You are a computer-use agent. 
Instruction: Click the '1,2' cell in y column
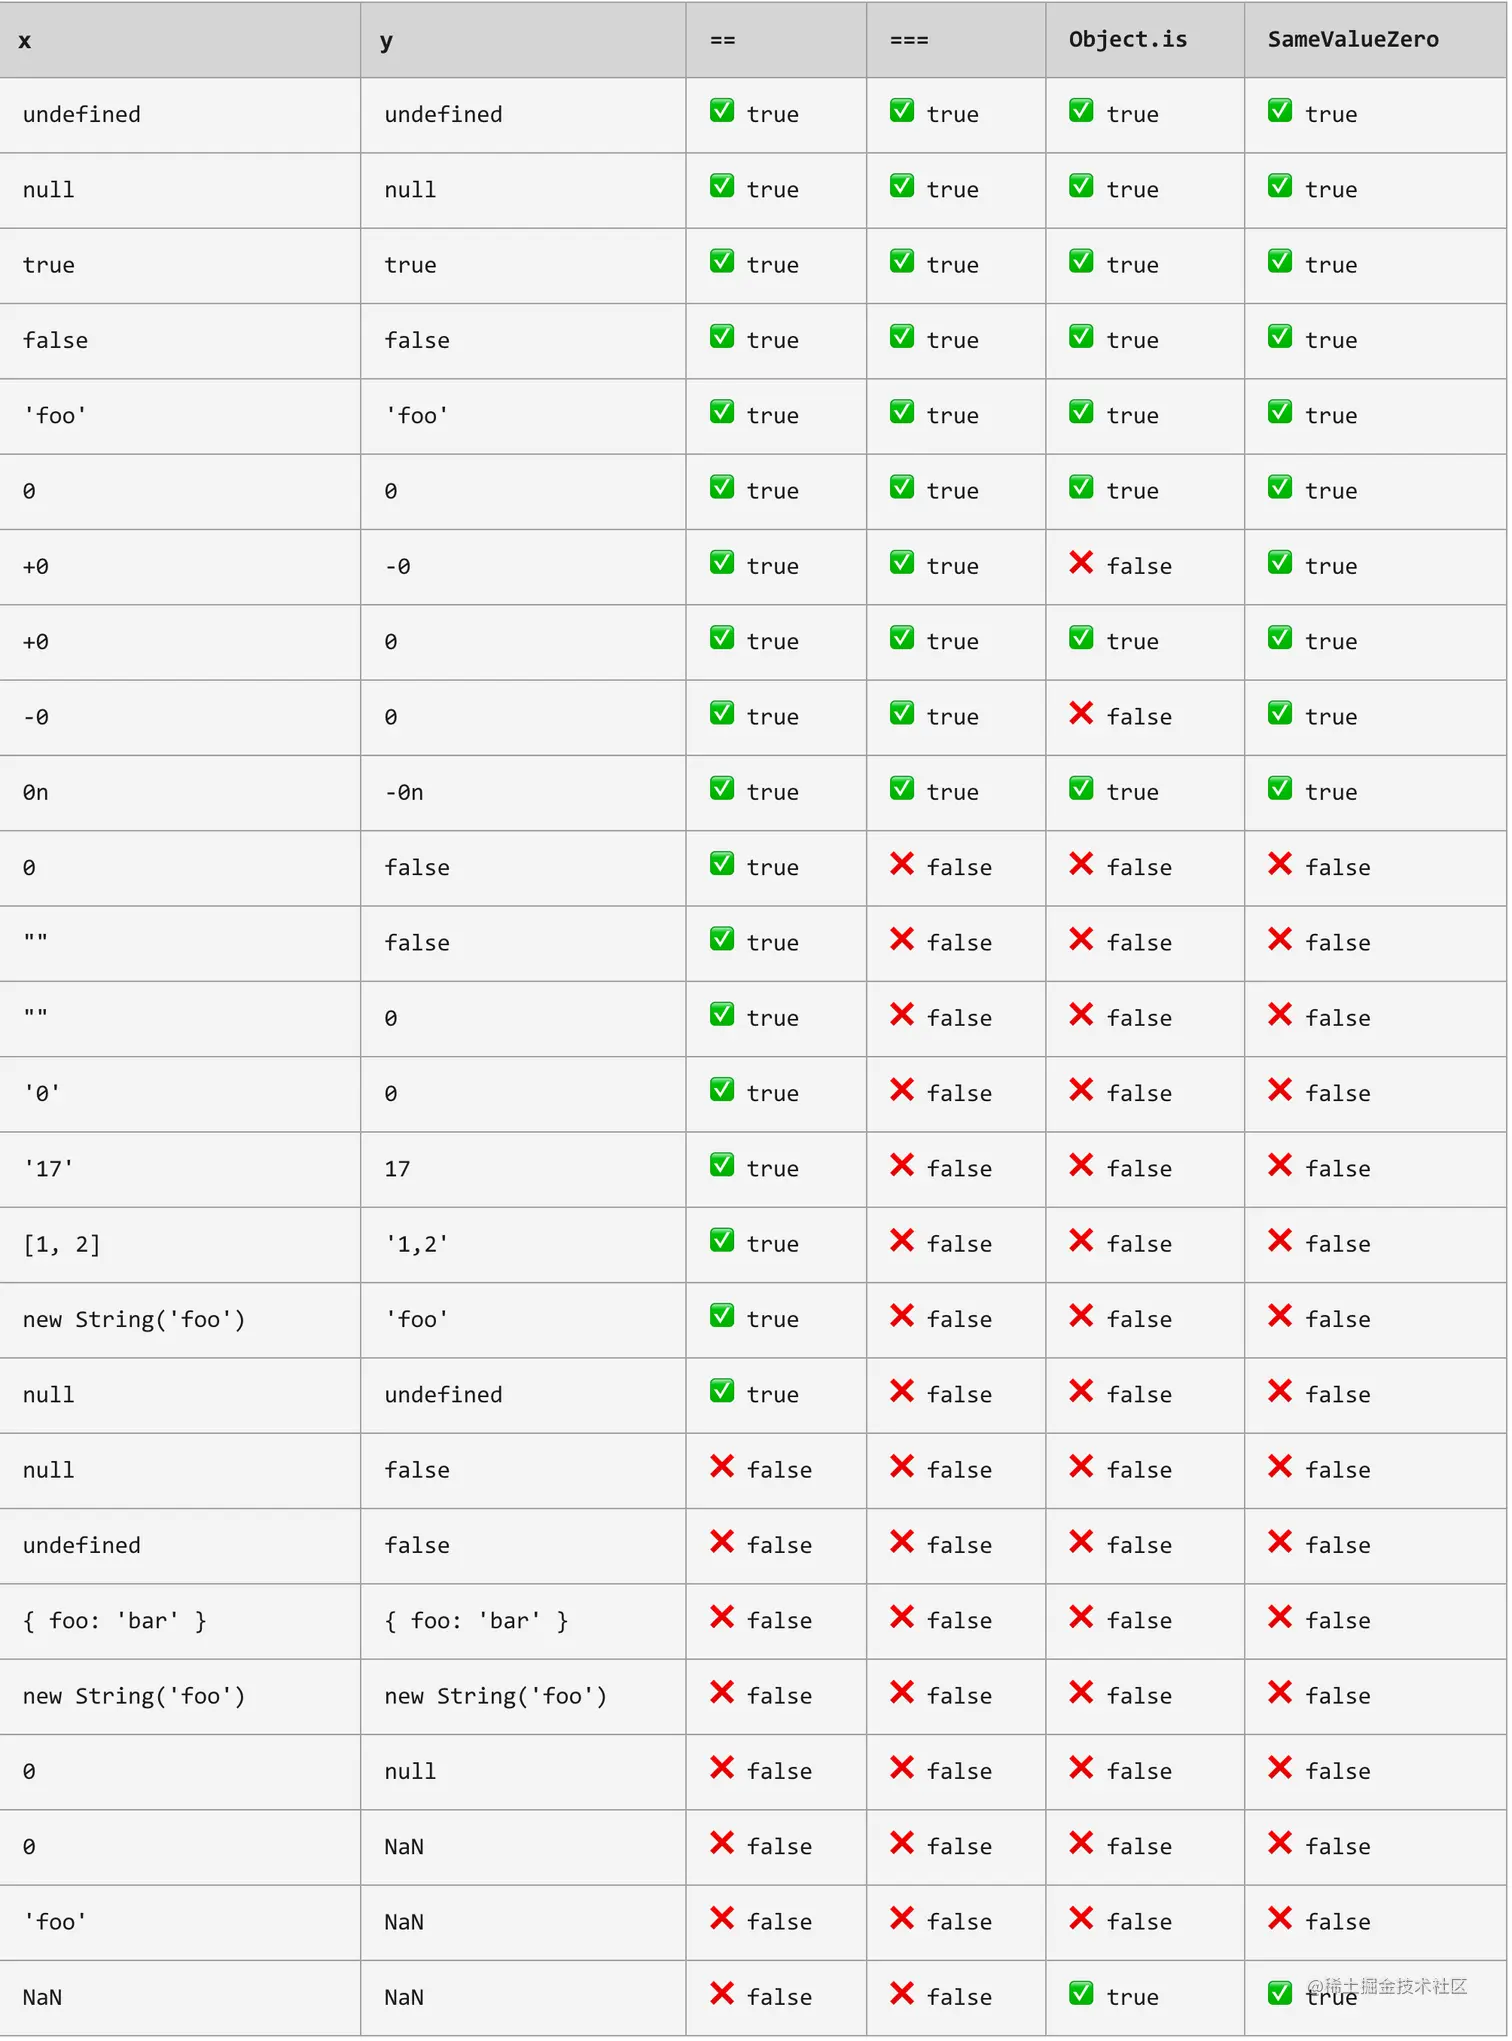coord(416,1244)
